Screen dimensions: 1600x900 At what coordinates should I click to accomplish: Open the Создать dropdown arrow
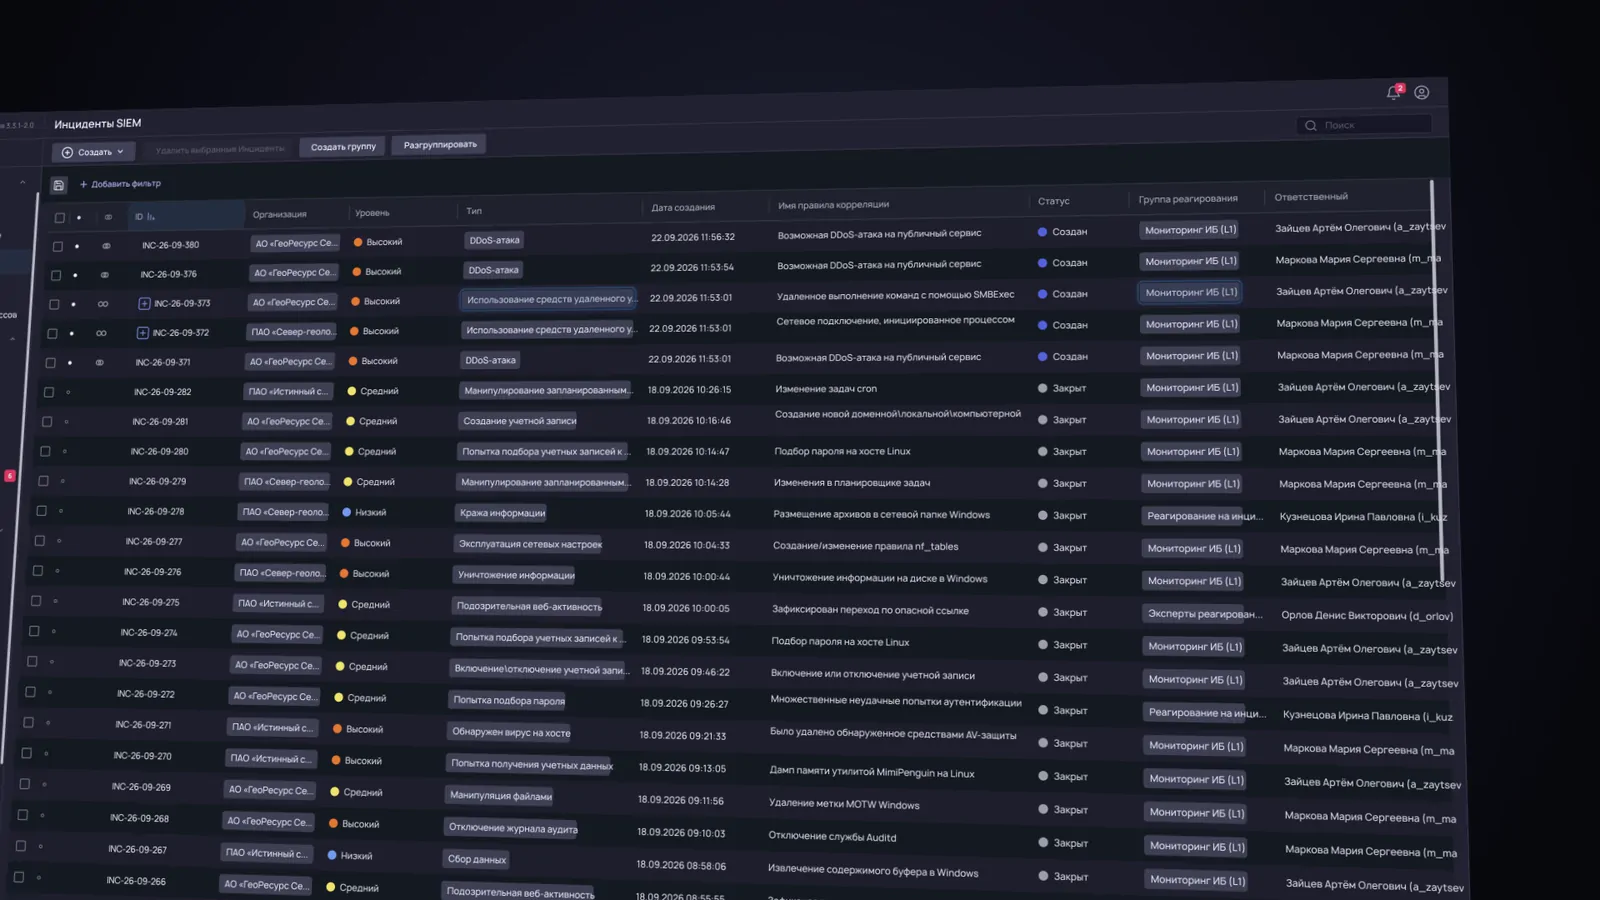tap(120, 152)
